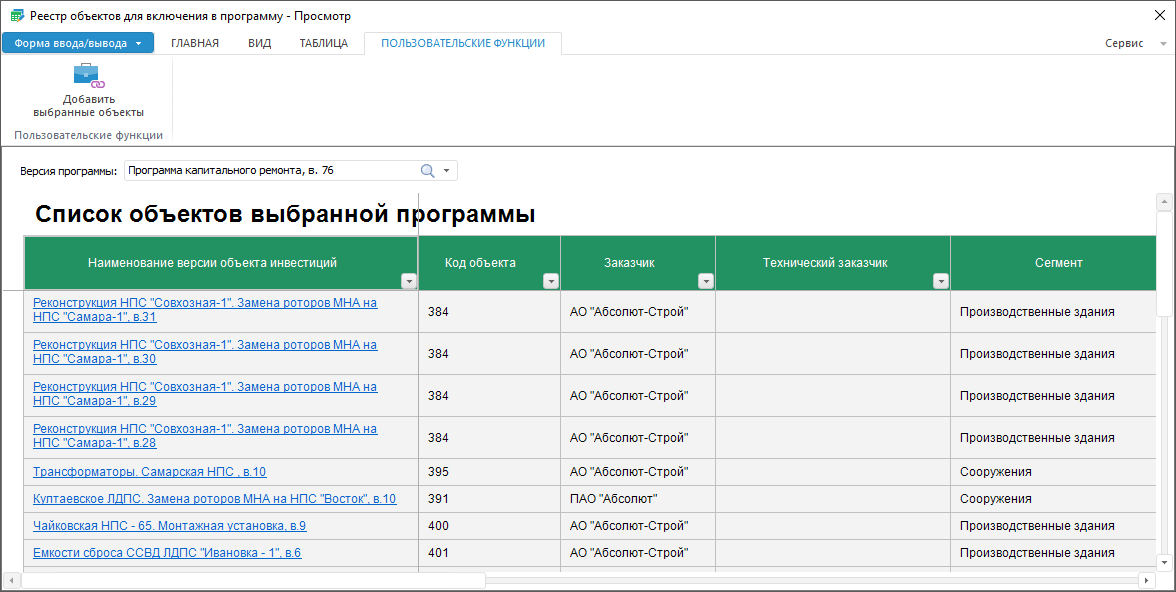The width and height of the screenshot is (1176, 592).
Task: Open the ТАБЛИЦА ribbon tab
Action: tap(323, 43)
